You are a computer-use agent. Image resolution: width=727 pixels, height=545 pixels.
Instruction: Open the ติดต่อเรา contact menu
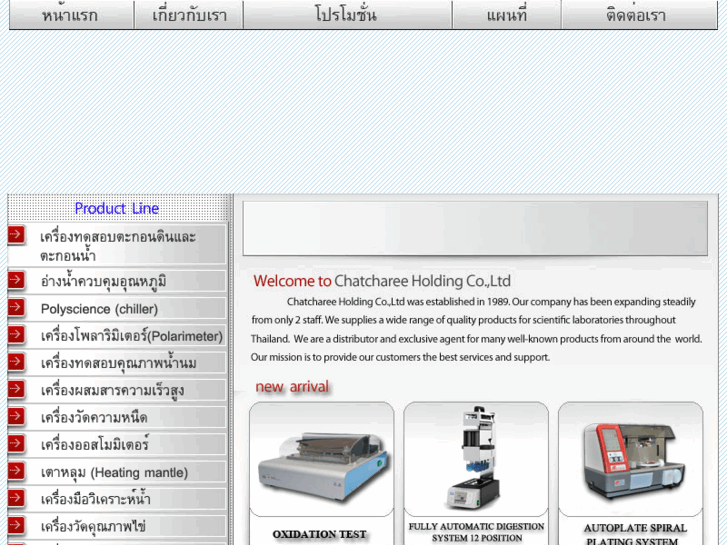639,15
